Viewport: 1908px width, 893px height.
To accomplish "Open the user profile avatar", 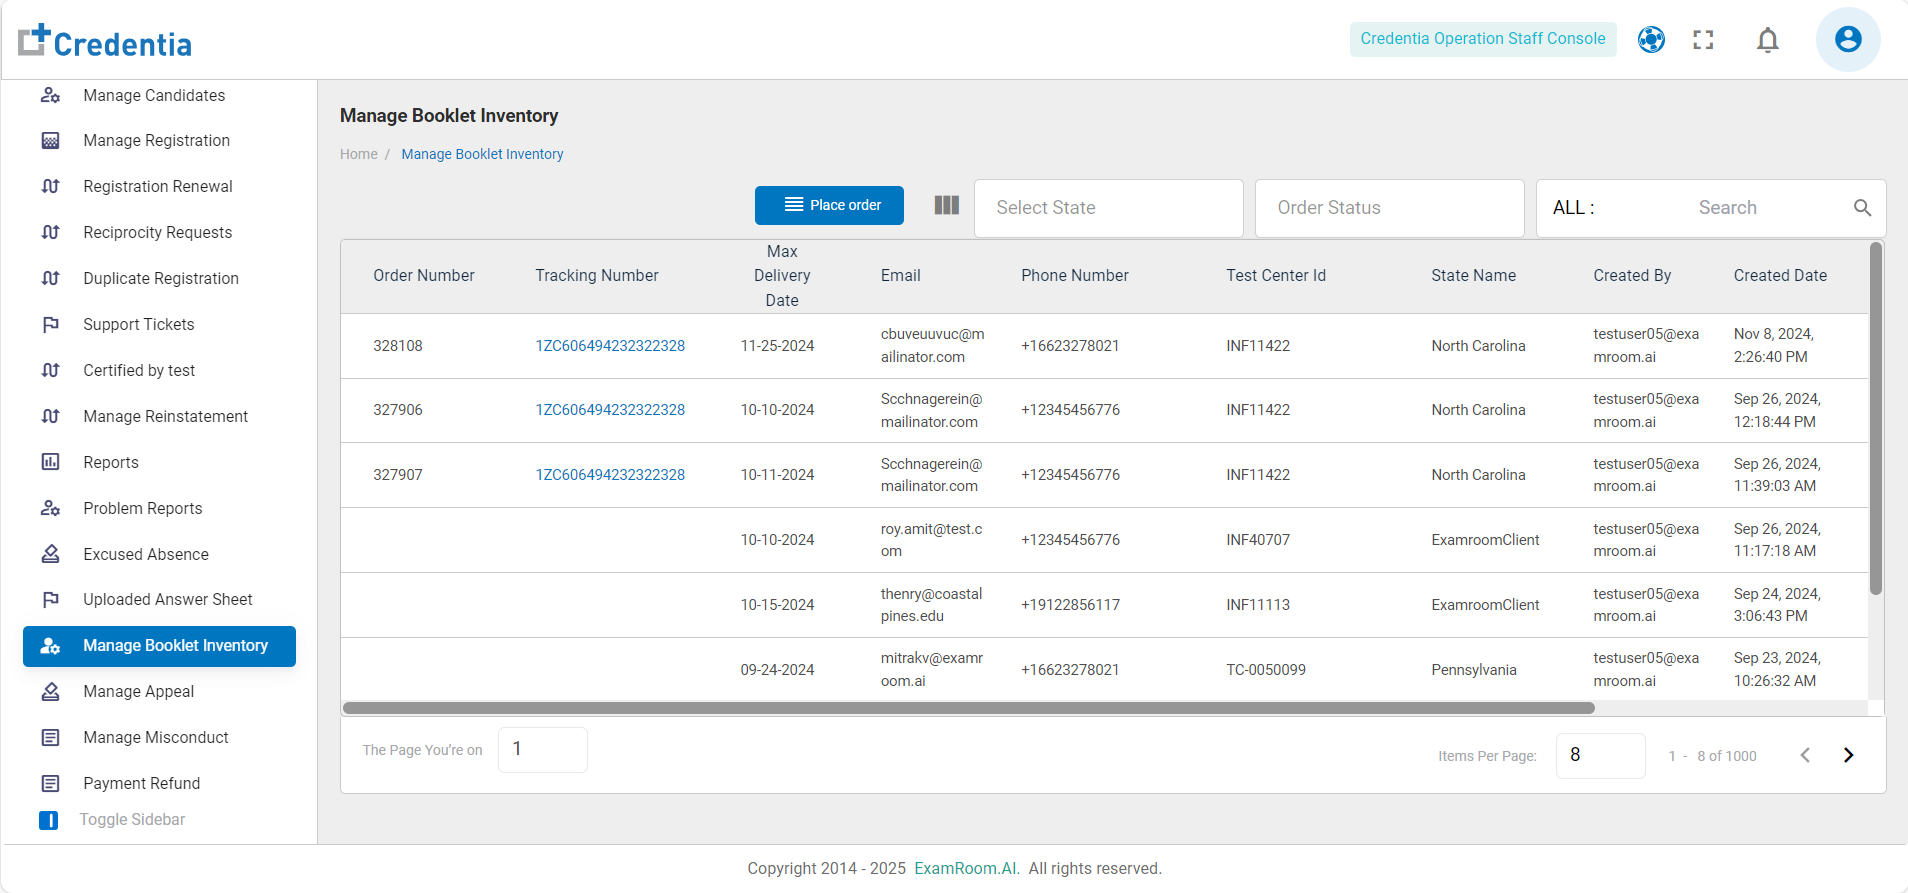I will [x=1848, y=39].
